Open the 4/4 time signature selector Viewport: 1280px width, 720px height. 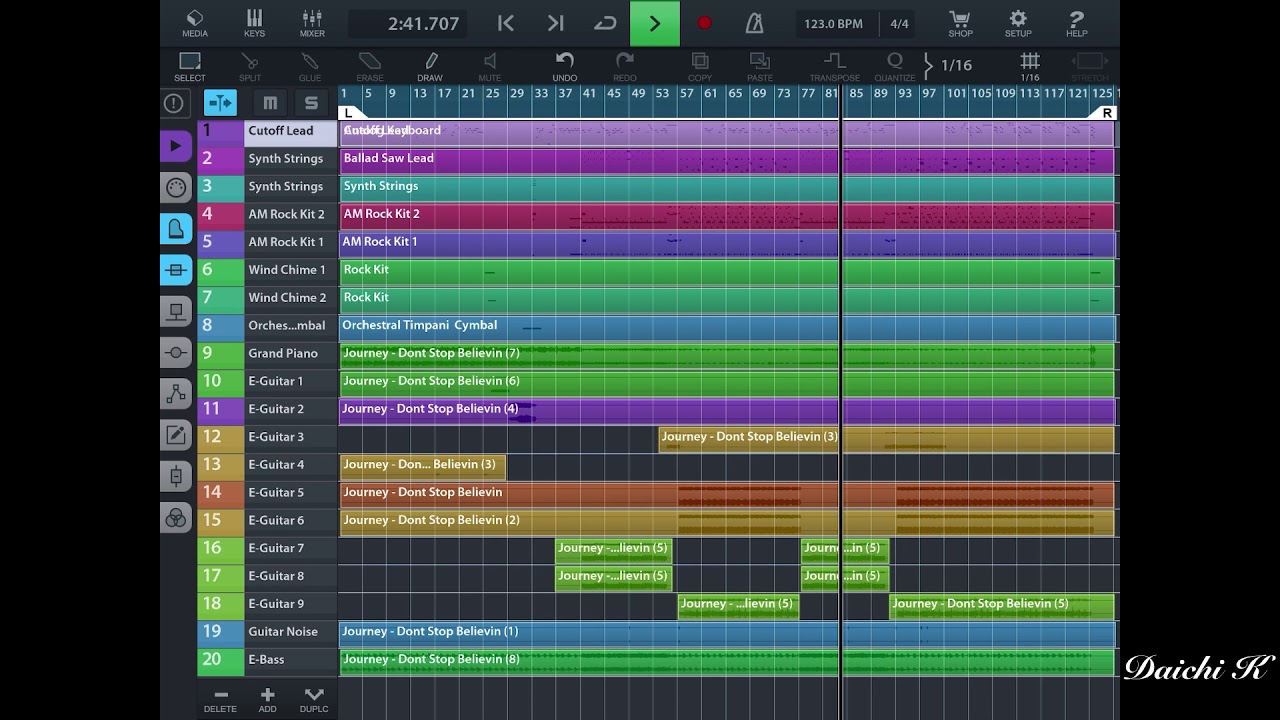899,24
